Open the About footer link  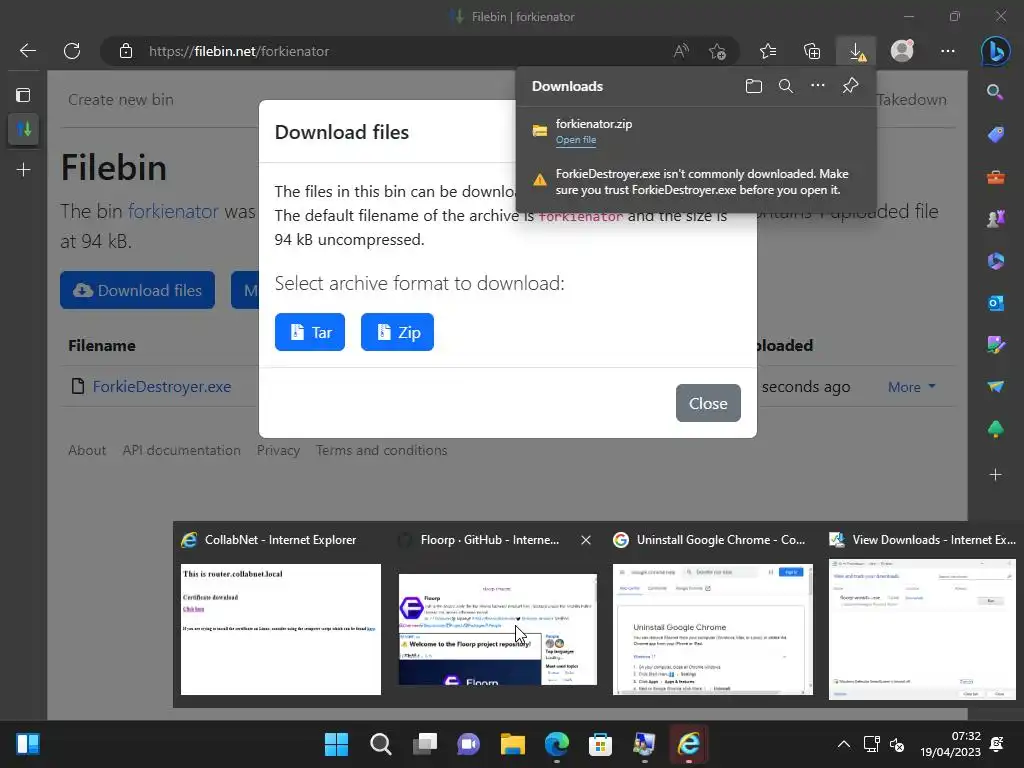coord(87,450)
